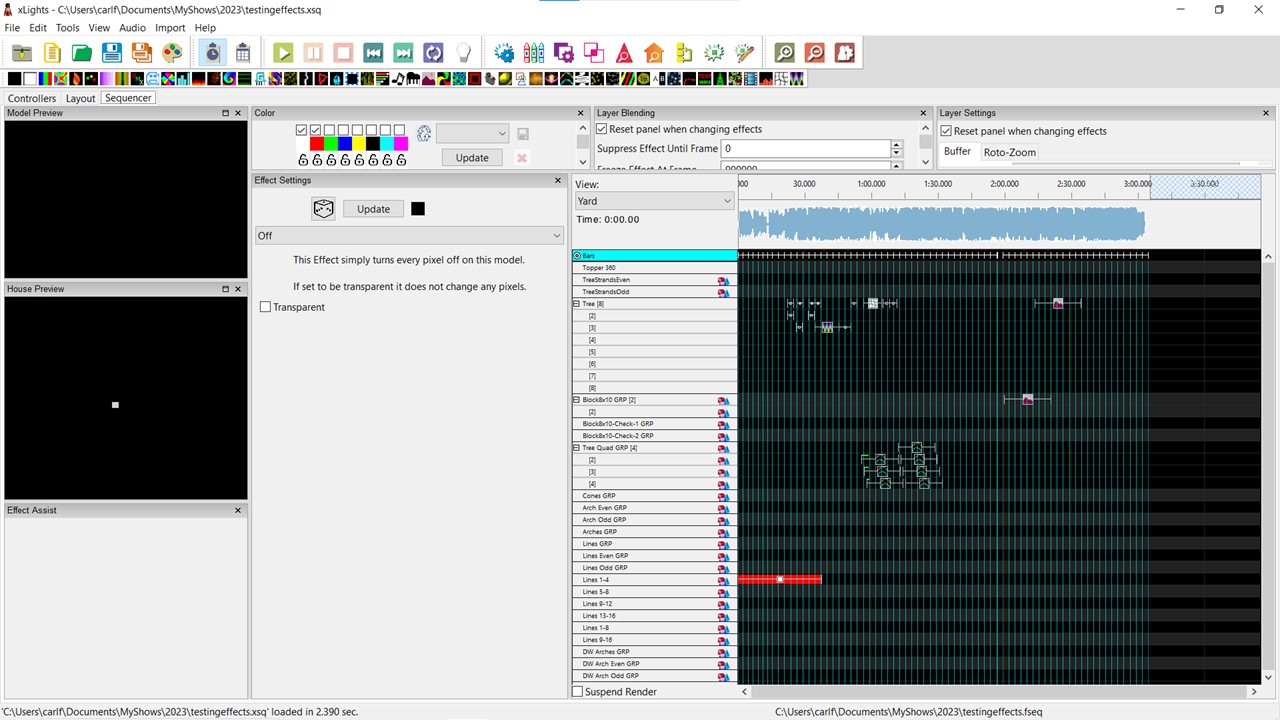Click the Zoom Out toolbar icon

(814, 52)
